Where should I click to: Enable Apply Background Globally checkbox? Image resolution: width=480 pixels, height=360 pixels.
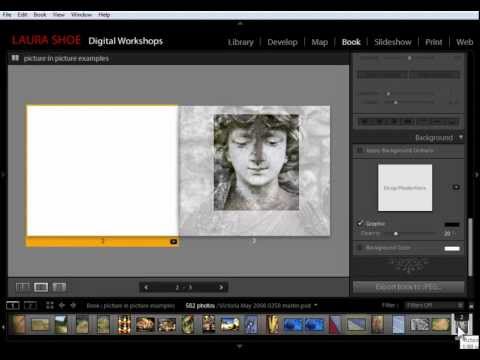360,150
